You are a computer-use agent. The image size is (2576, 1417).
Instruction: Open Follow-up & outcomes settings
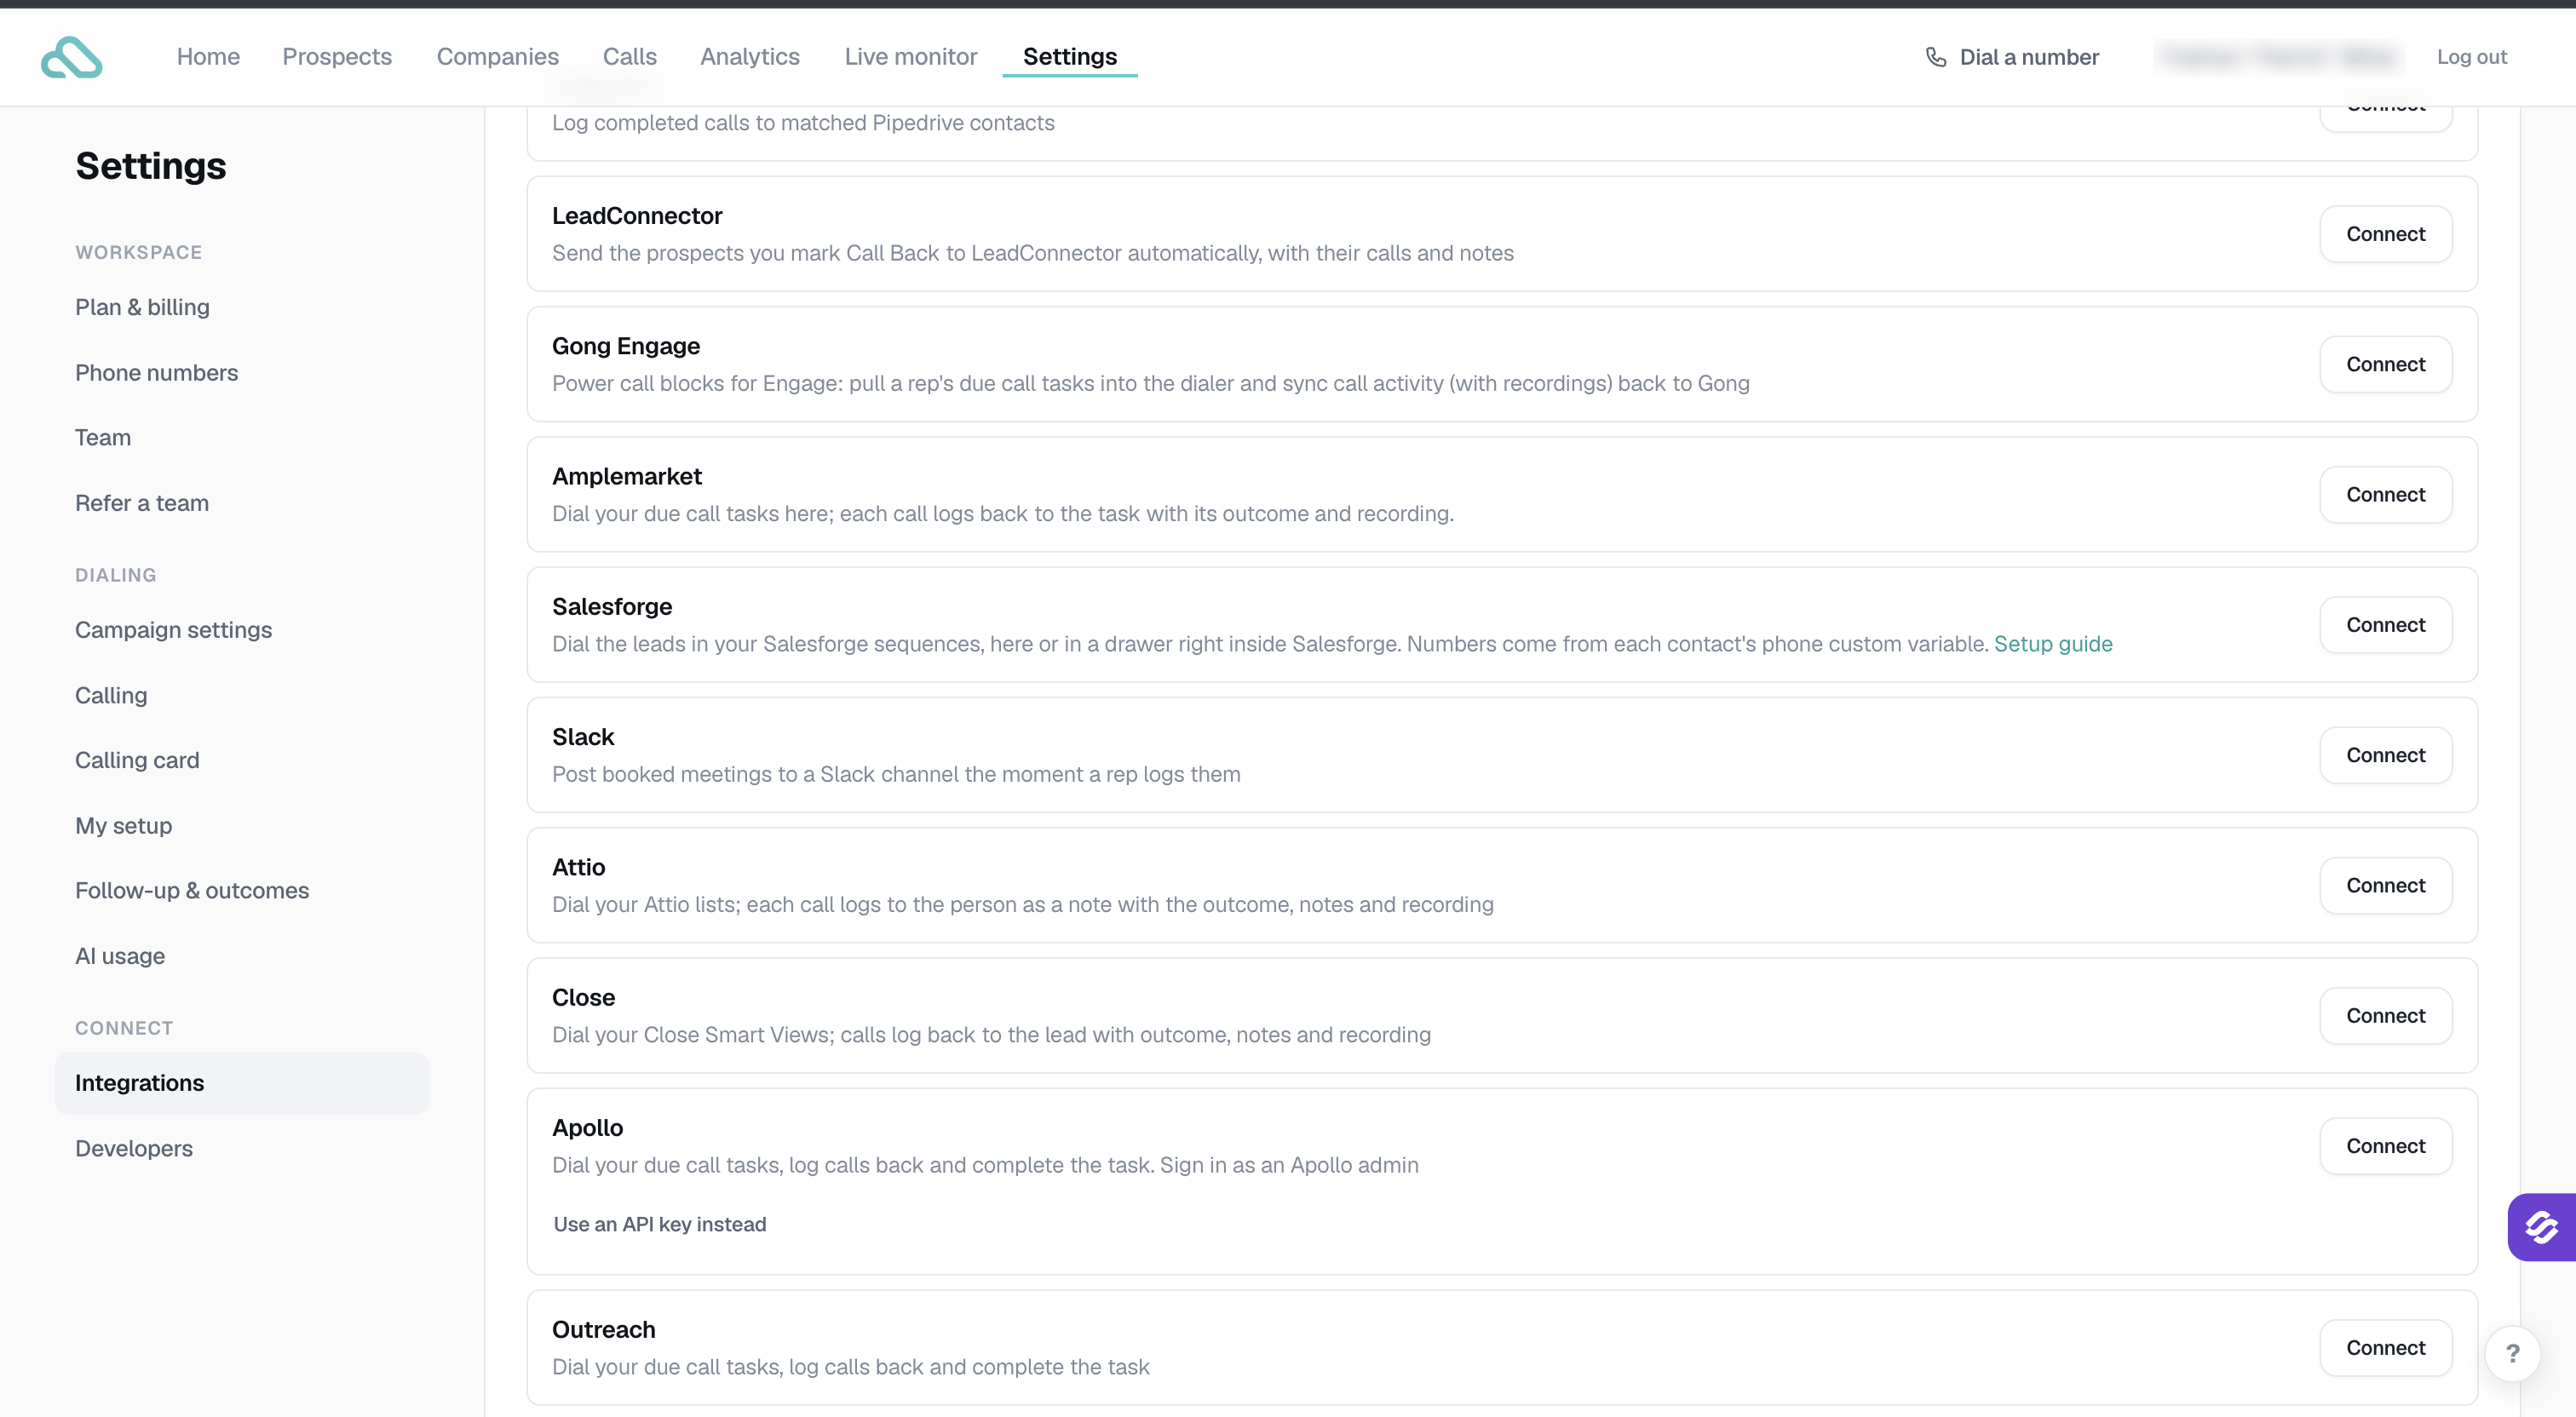tap(192, 890)
